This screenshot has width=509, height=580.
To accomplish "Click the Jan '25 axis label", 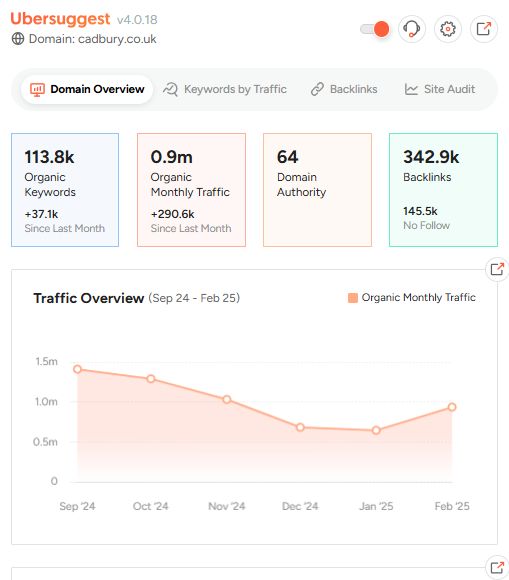I will tap(376, 506).
